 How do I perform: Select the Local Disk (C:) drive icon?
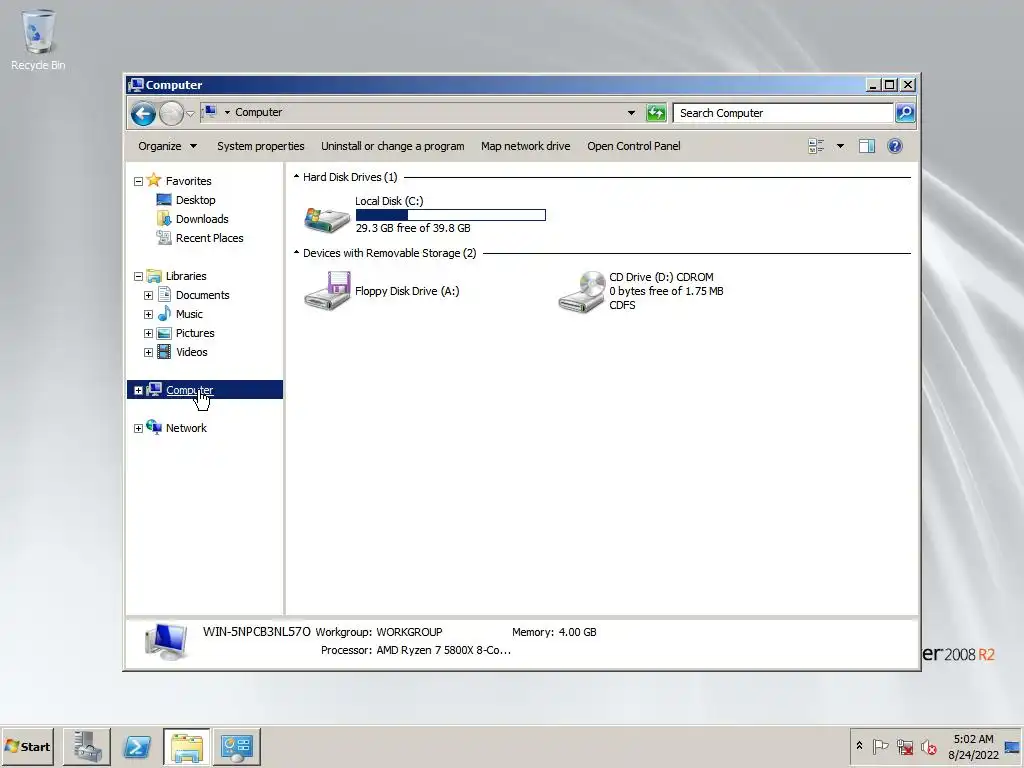[x=327, y=219]
